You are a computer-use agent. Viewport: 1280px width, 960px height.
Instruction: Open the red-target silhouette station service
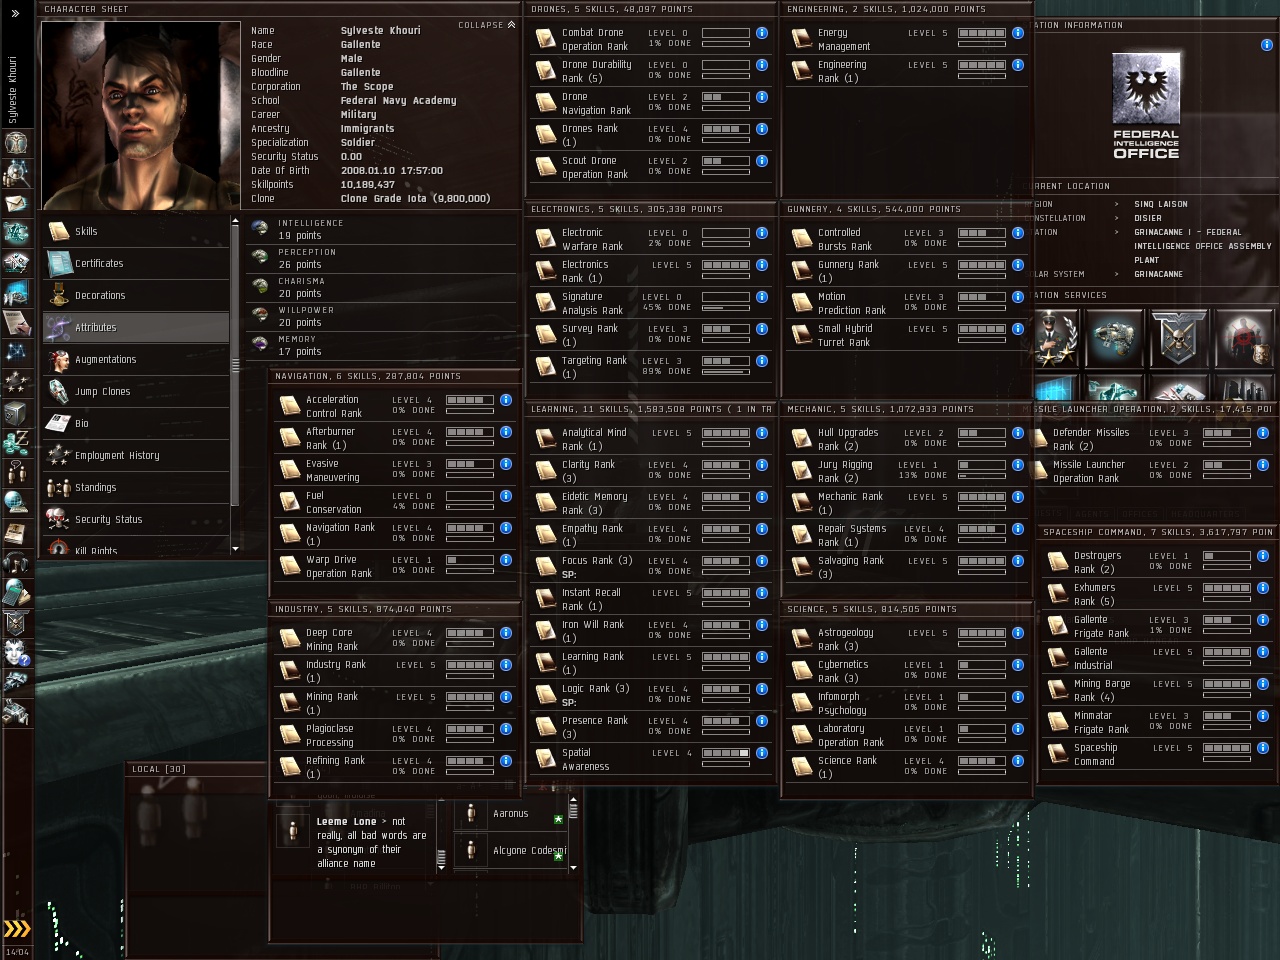coord(1243,338)
